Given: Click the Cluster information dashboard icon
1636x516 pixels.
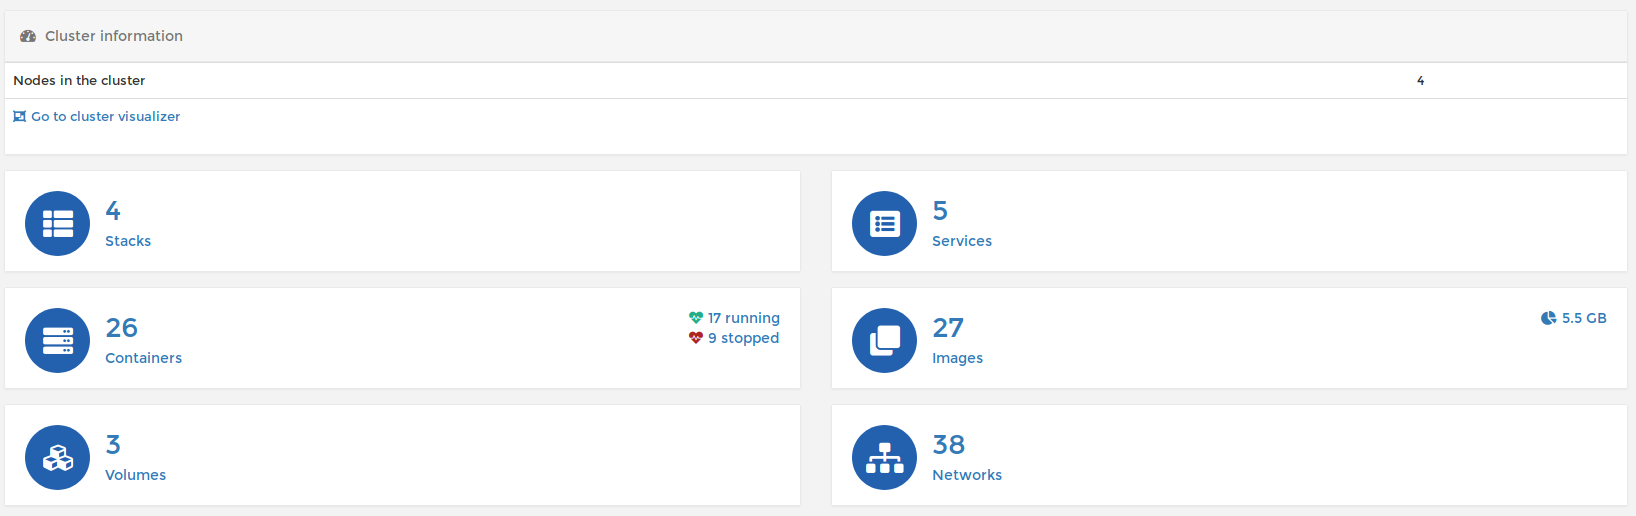Looking at the screenshot, I should [x=28, y=36].
